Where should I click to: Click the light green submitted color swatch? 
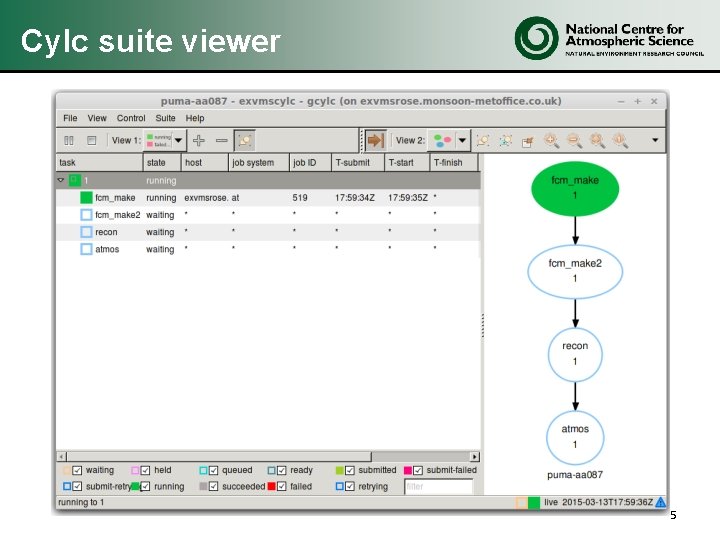[x=339, y=470]
